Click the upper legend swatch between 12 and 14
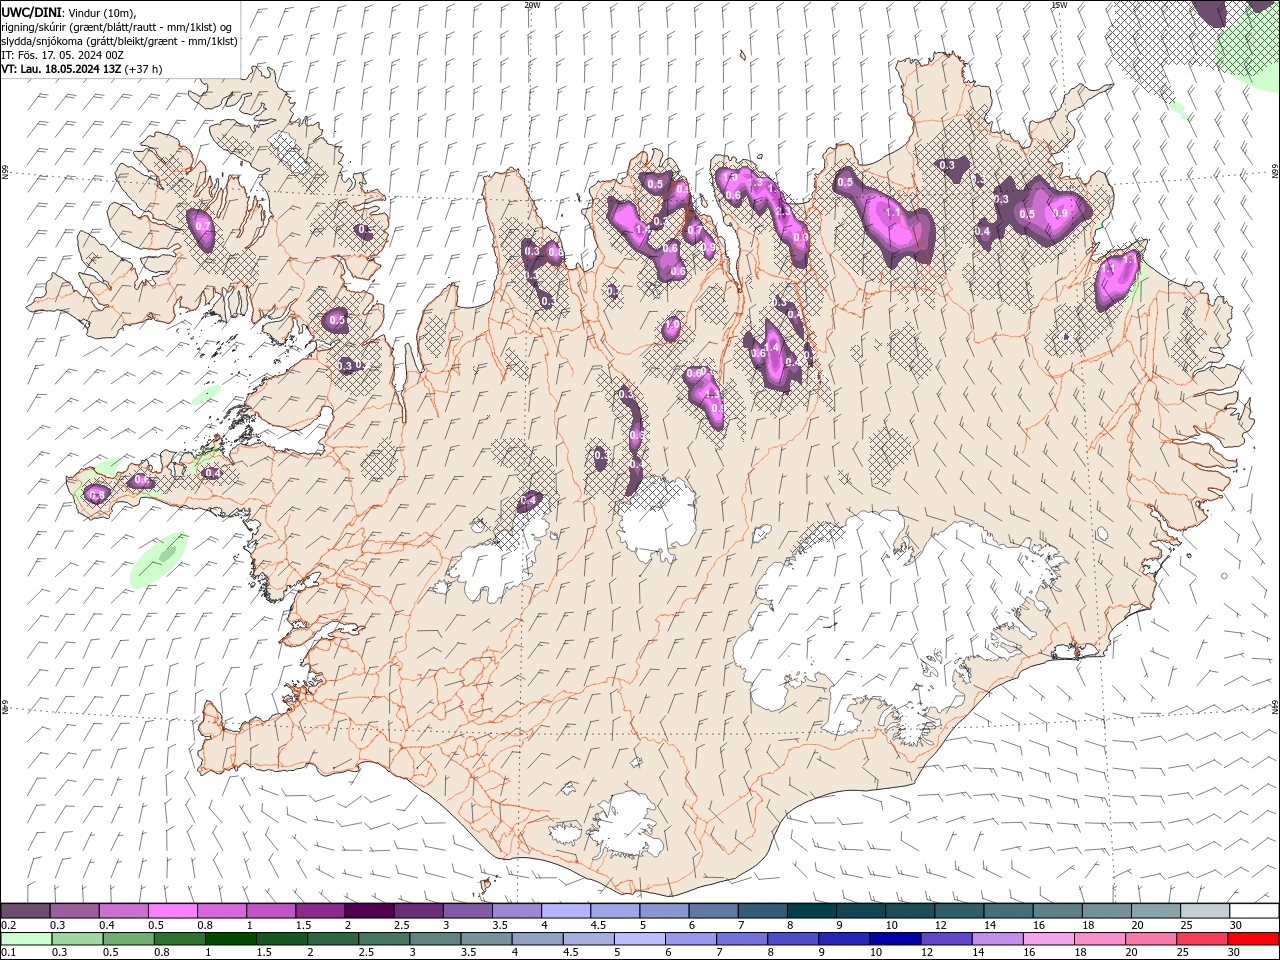The width and height of the screenshot is (1280, 960). pos(959,910)
